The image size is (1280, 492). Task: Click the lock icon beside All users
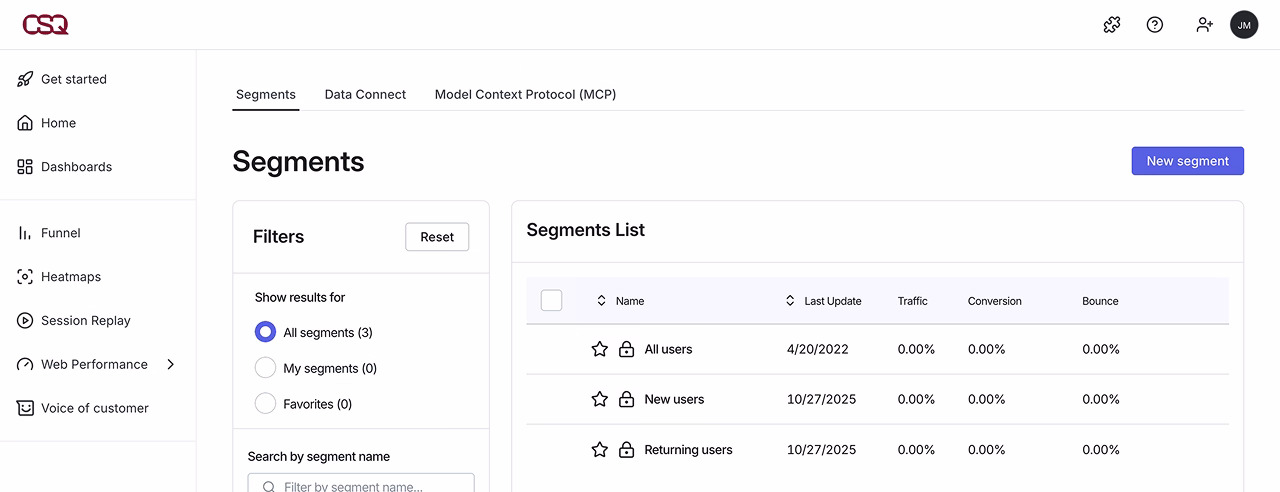pyautogui.click(x=627, y=349)
